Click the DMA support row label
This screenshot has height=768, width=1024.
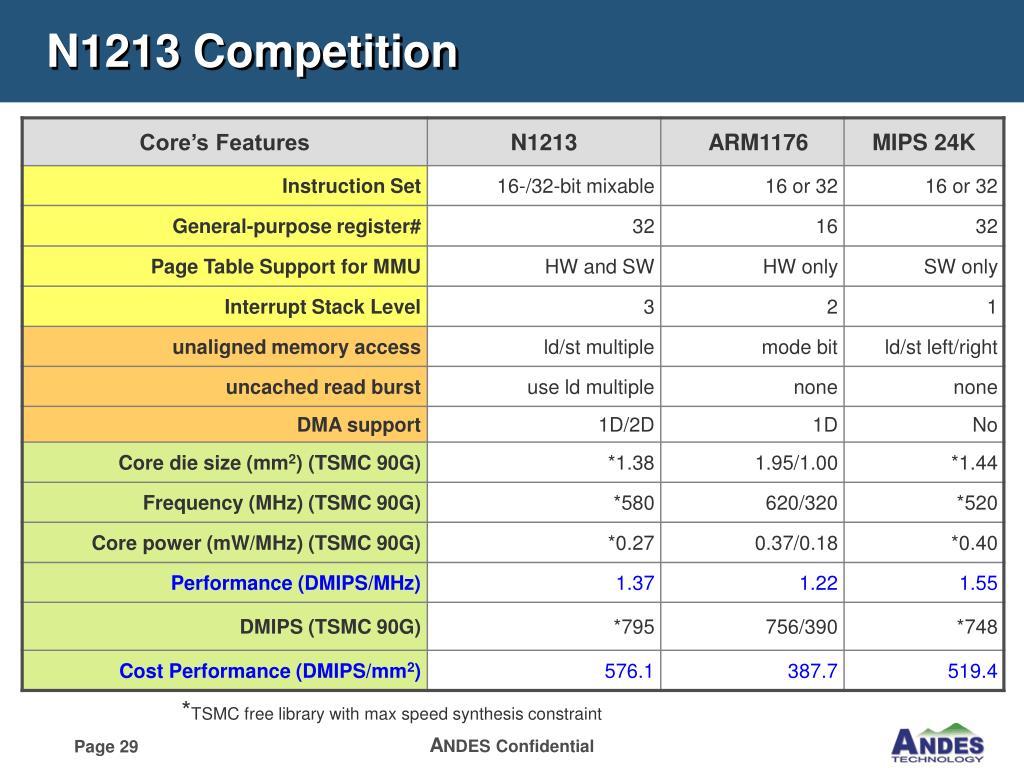point(359,425)
